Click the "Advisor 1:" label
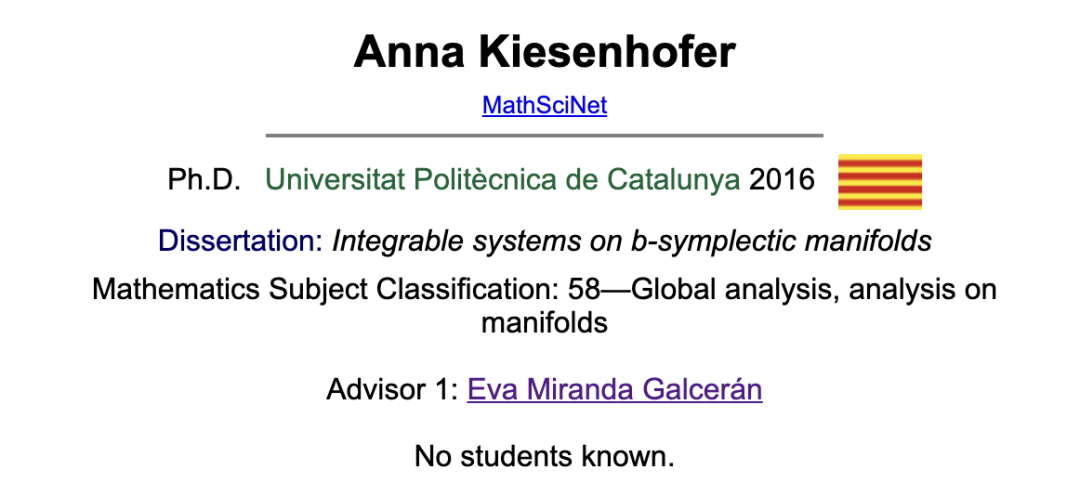 pos(392,389)
